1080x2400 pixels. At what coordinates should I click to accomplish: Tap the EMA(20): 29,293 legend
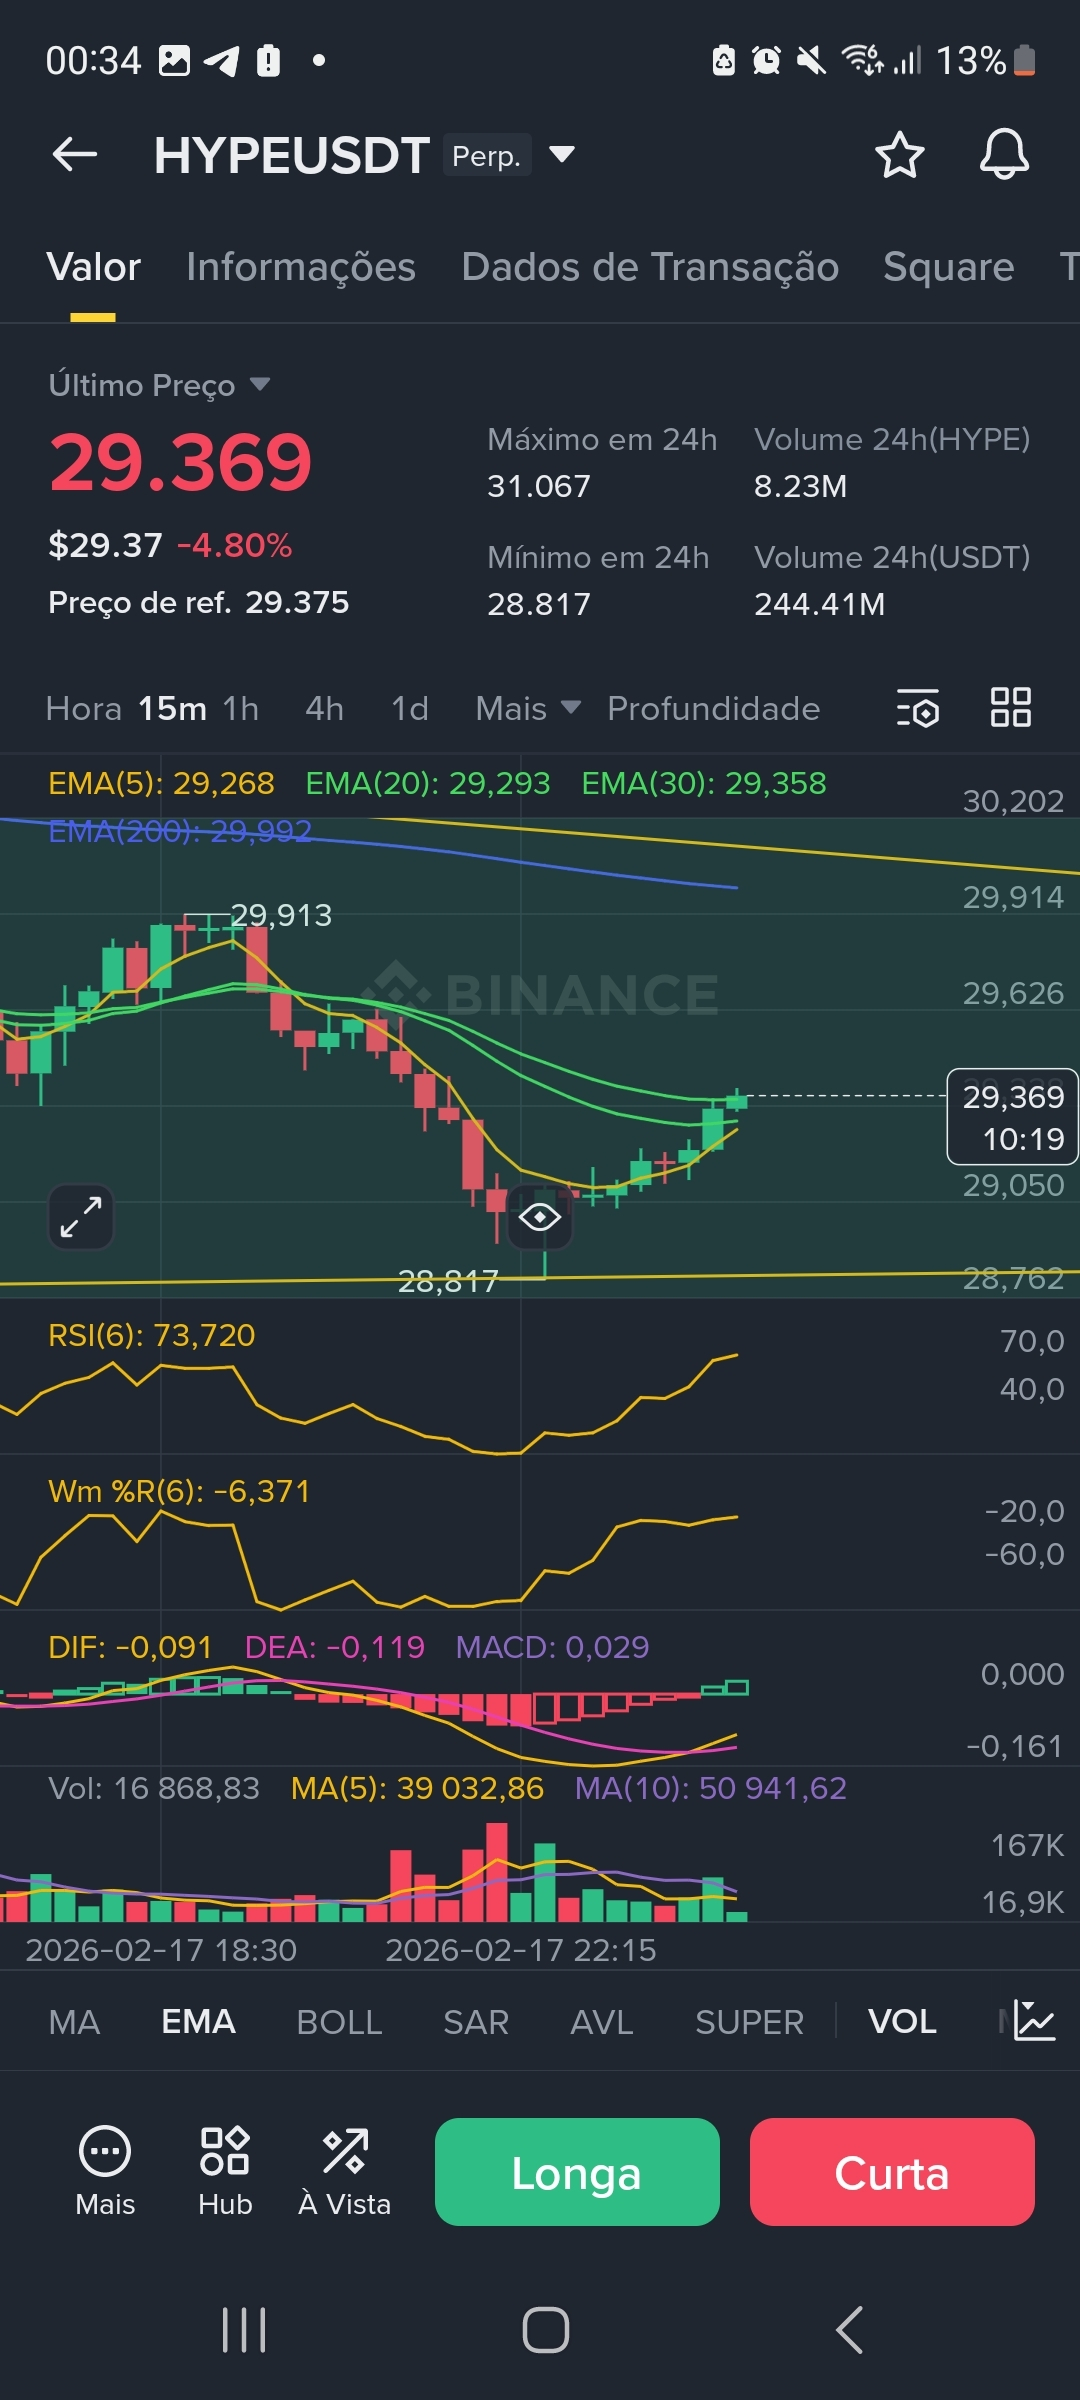tap(428, 783)
